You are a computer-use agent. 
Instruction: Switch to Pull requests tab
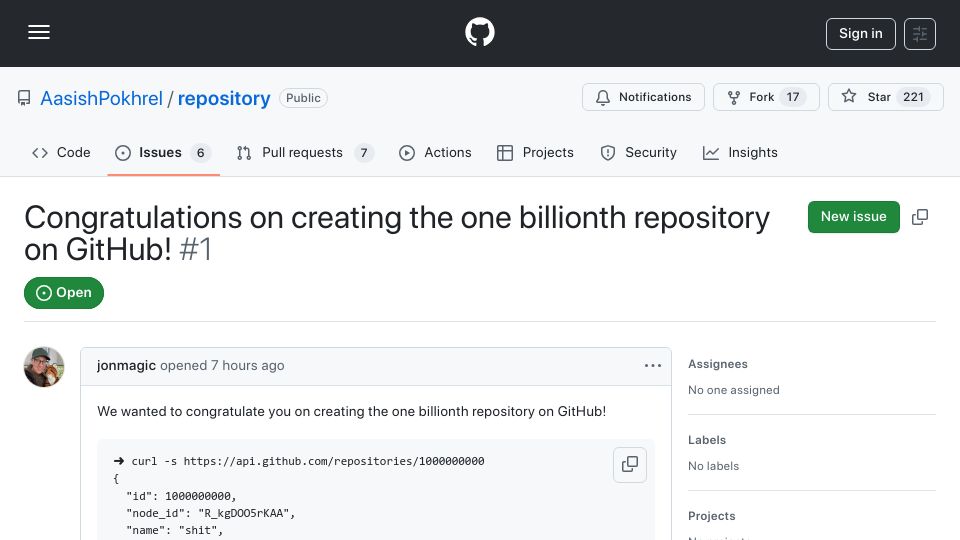pyautogui.click(x=305, y=152)
